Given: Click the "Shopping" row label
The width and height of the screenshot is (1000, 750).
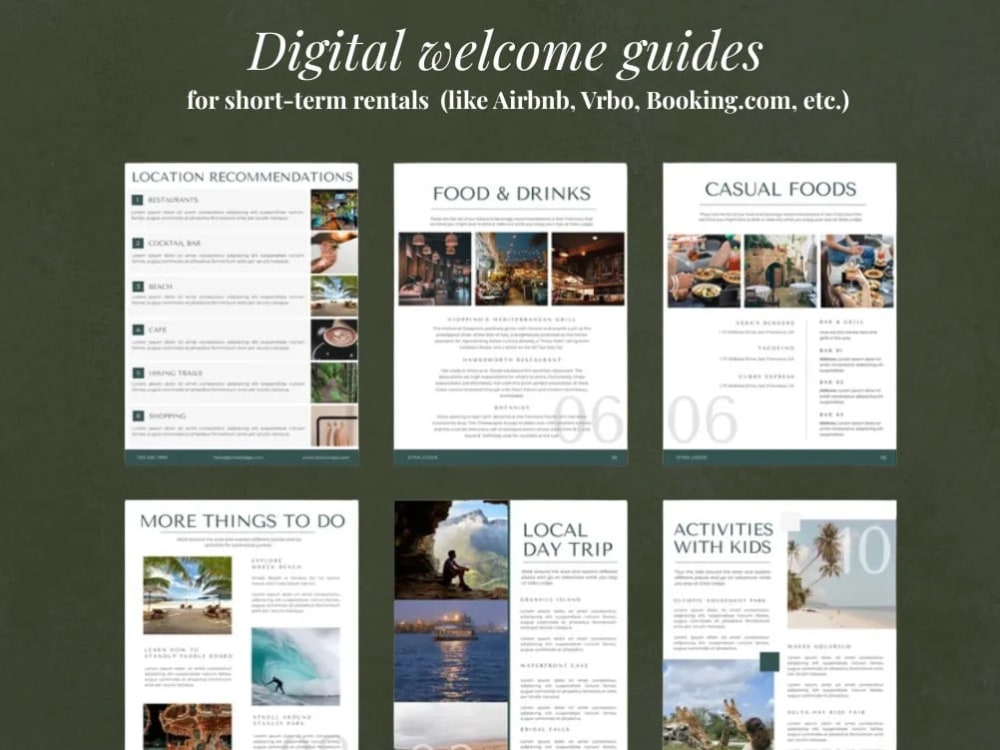Looking at the screenshot, I should (x=167, y=416).
